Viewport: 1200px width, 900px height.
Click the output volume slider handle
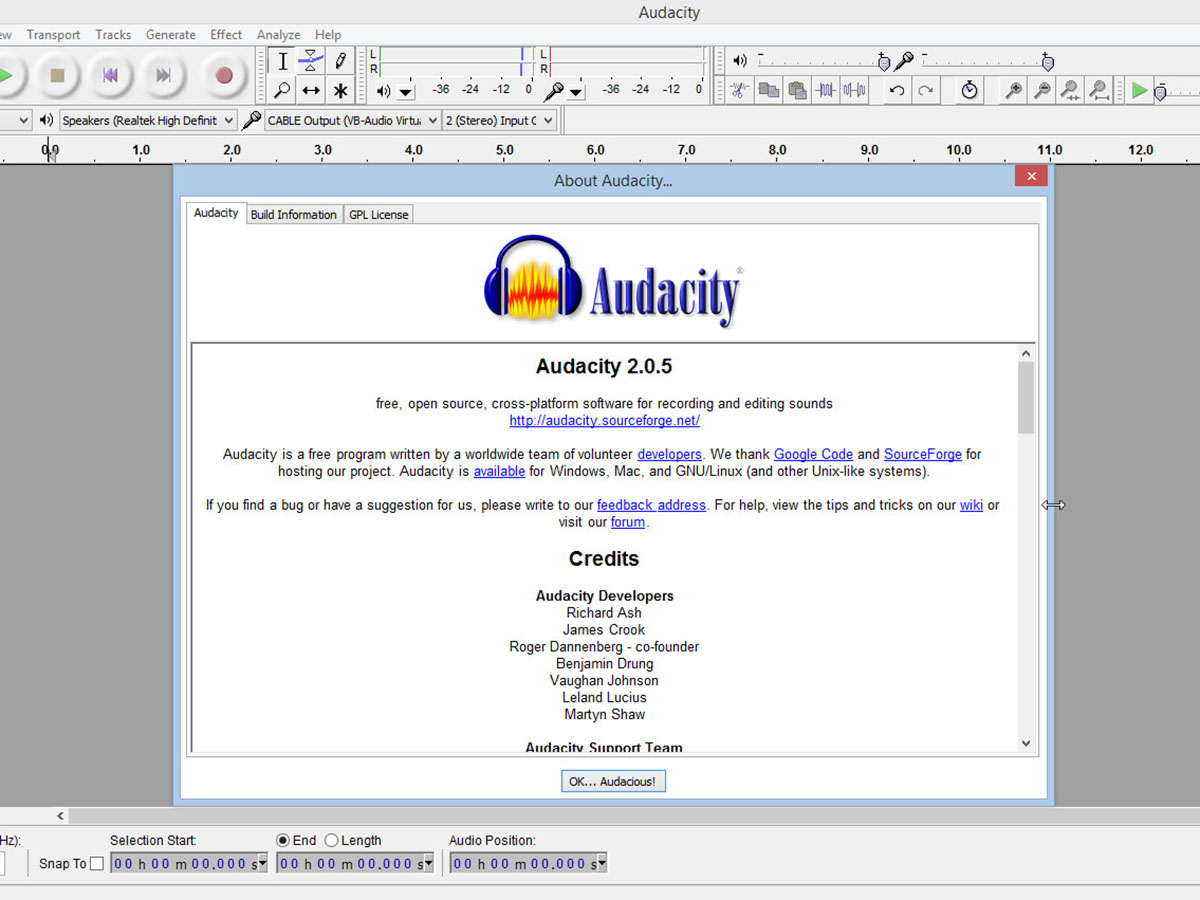coord(883,62)
